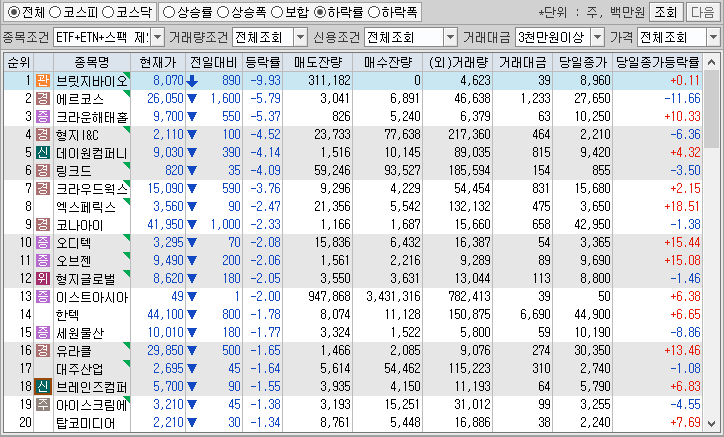Click the 경 badge next to 크라우드웍스
This screenshot has height=437, width=724.
coord(43,189)
